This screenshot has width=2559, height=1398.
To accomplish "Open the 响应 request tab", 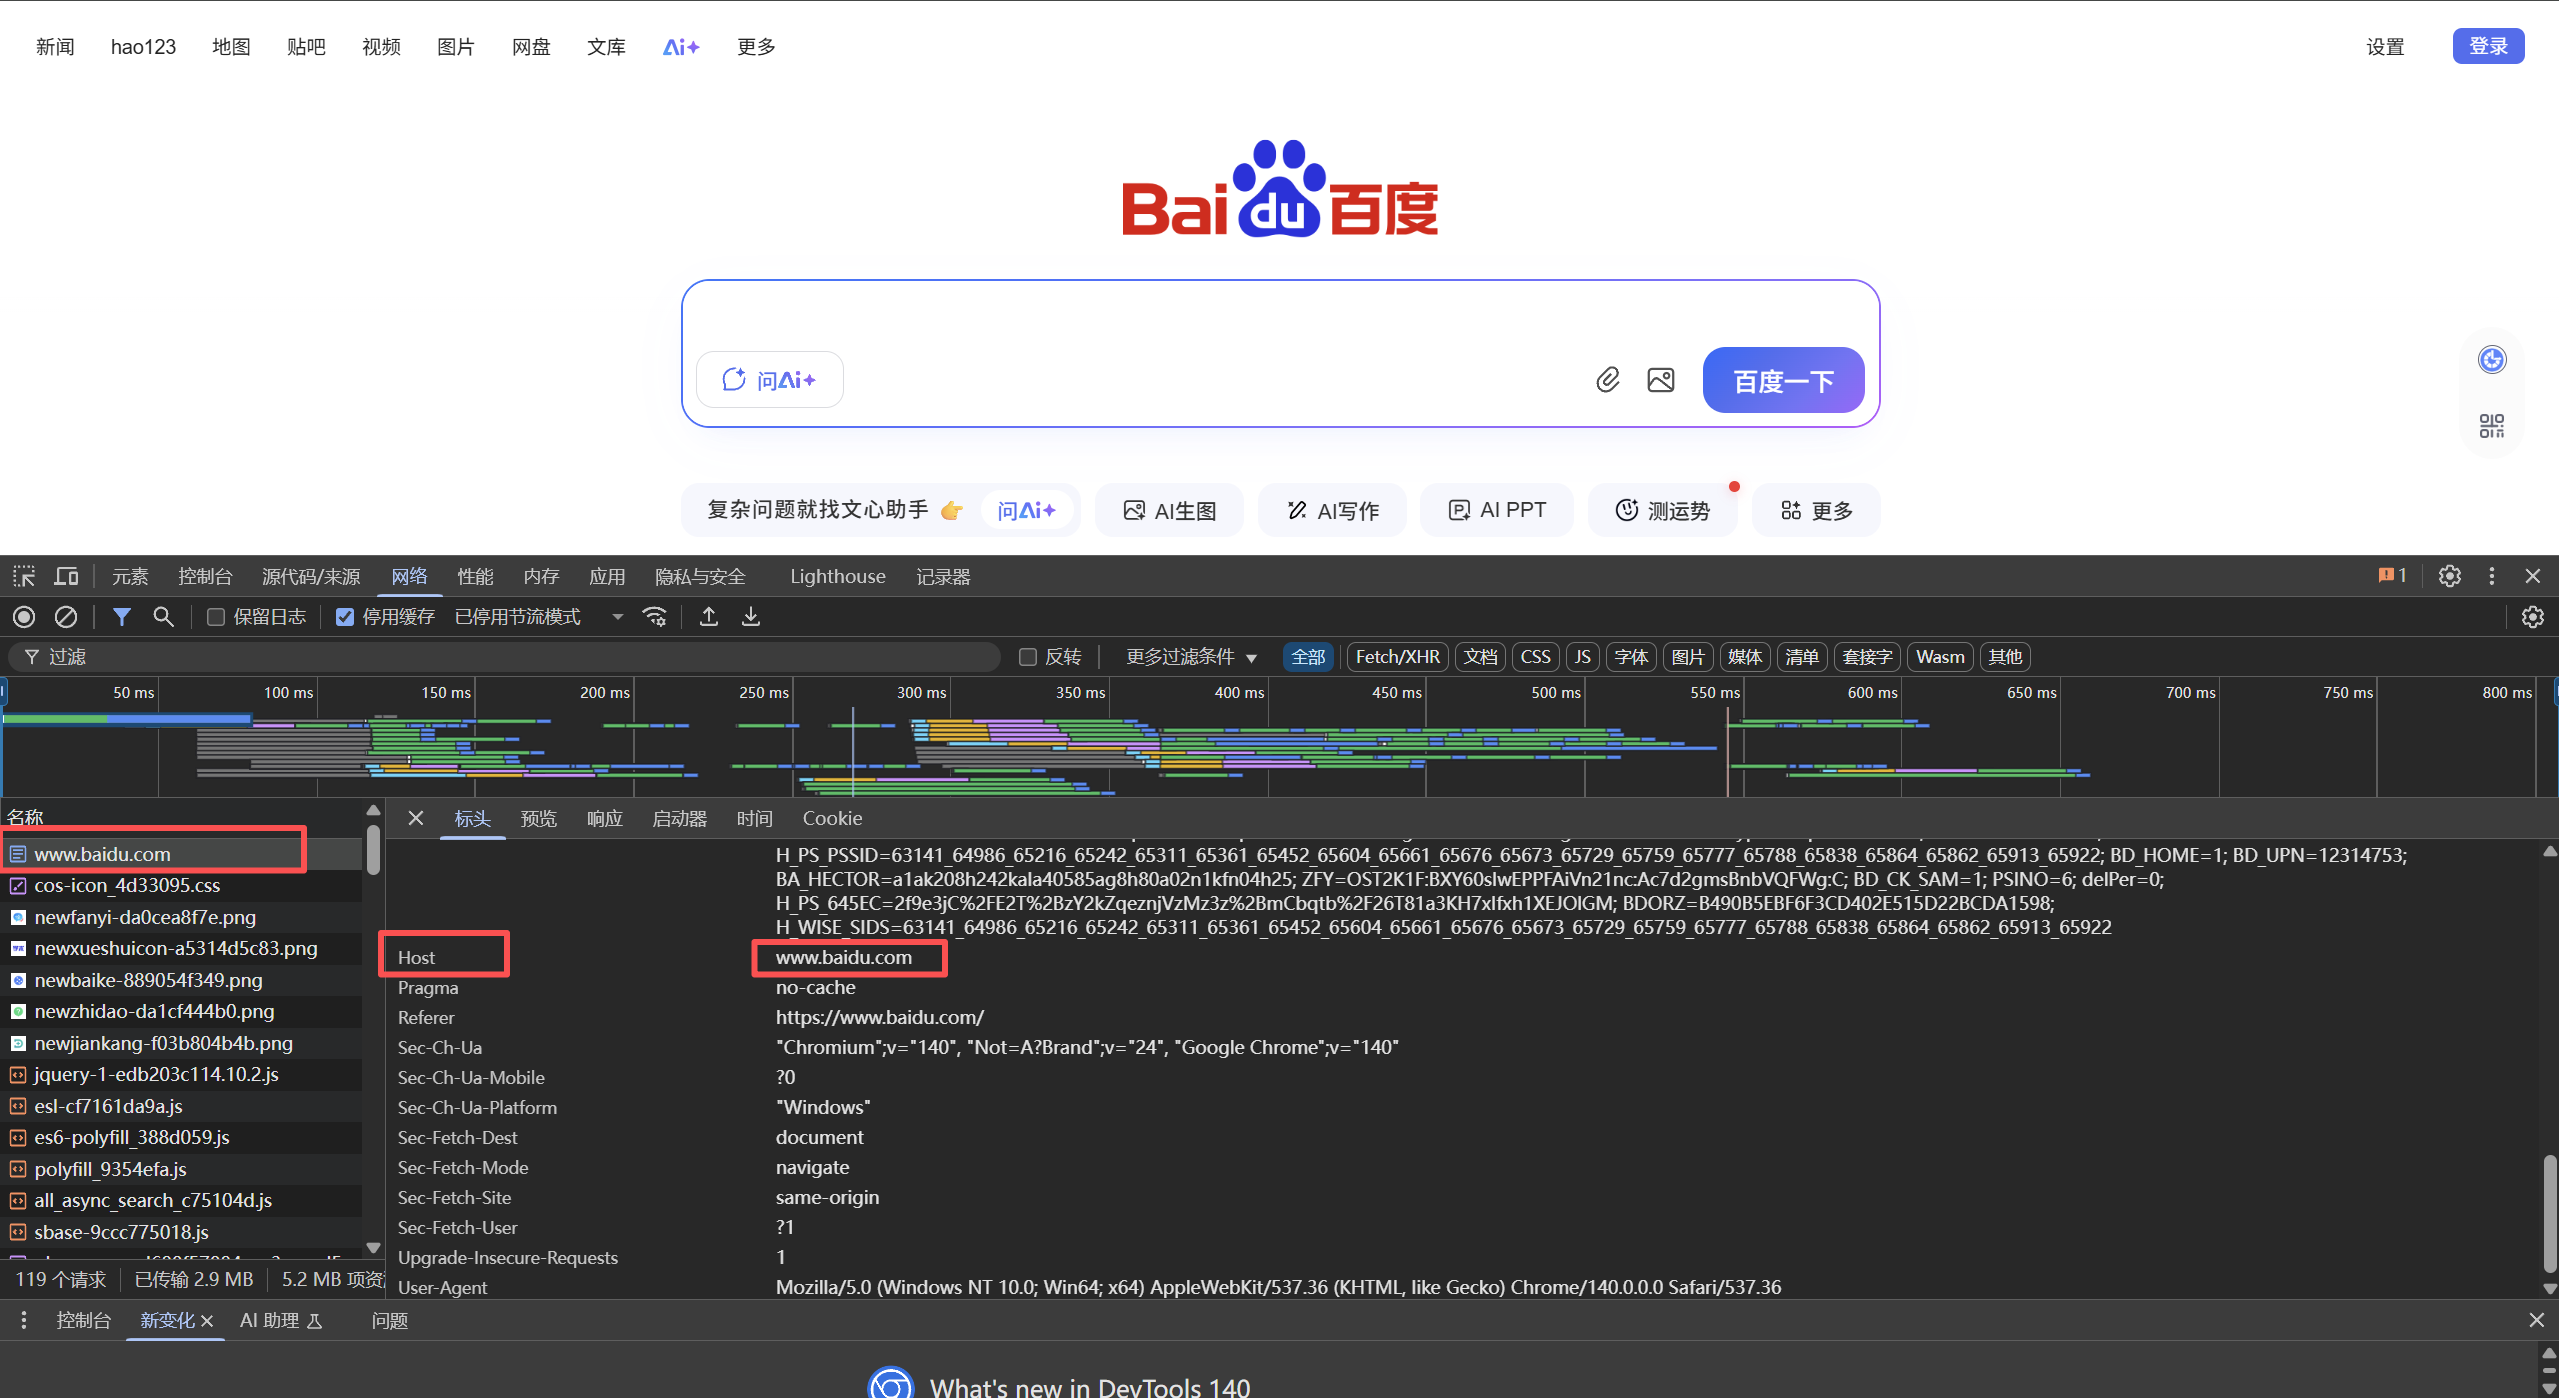I will click(x=605, y=818).
